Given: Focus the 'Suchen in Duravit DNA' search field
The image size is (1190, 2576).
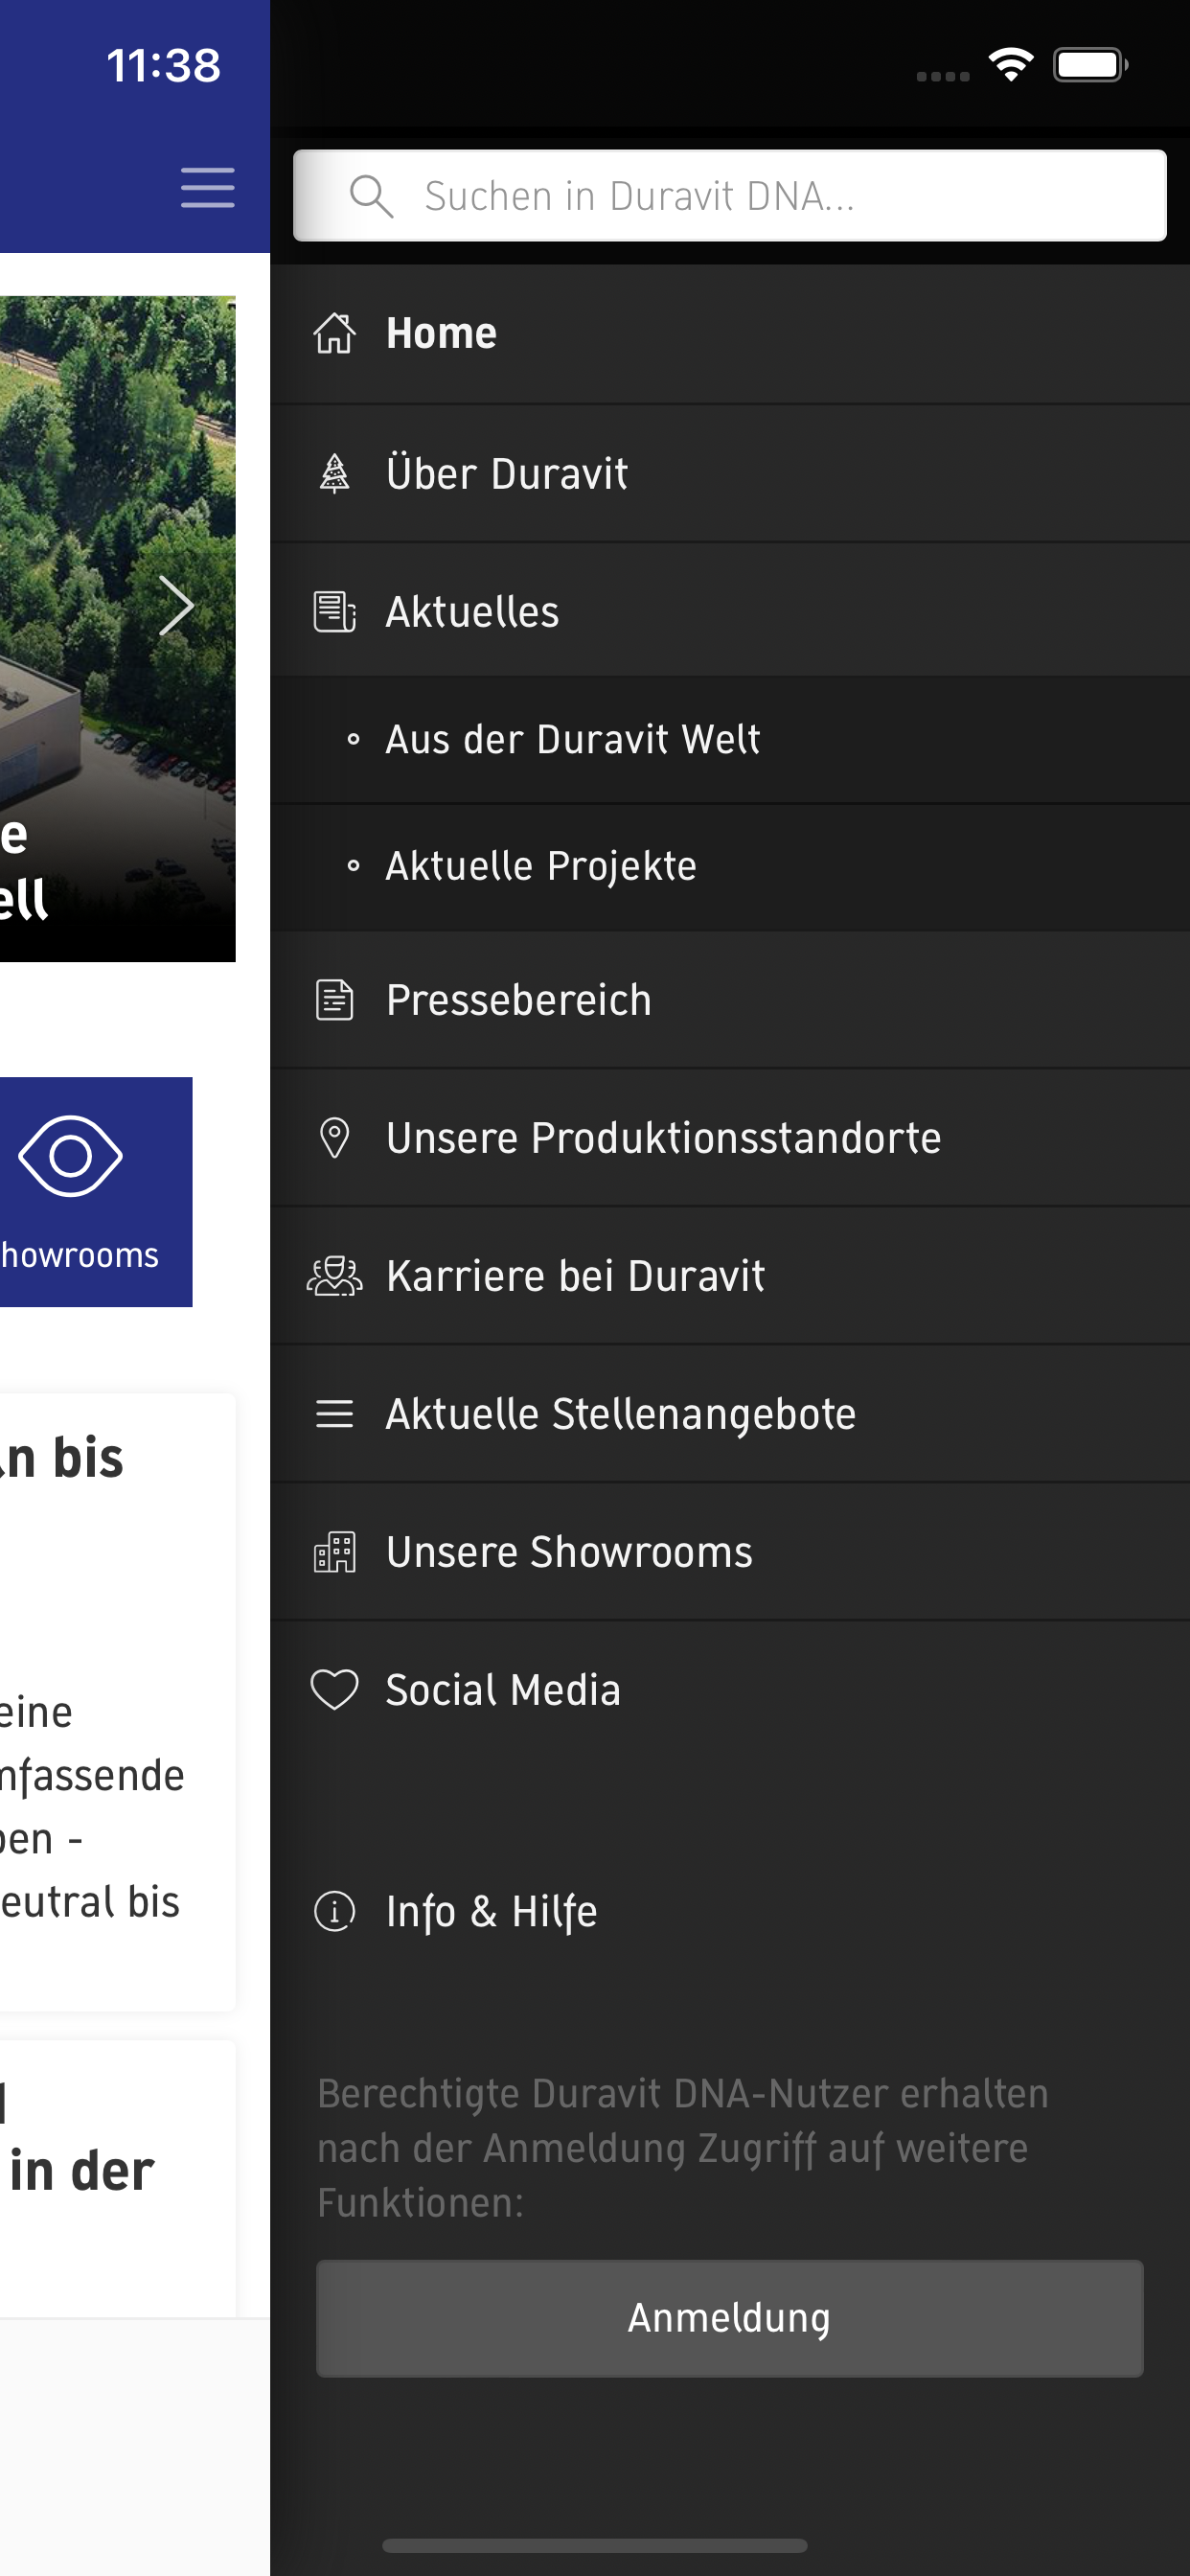Looking at the screenshot, I should click(729, 196).
